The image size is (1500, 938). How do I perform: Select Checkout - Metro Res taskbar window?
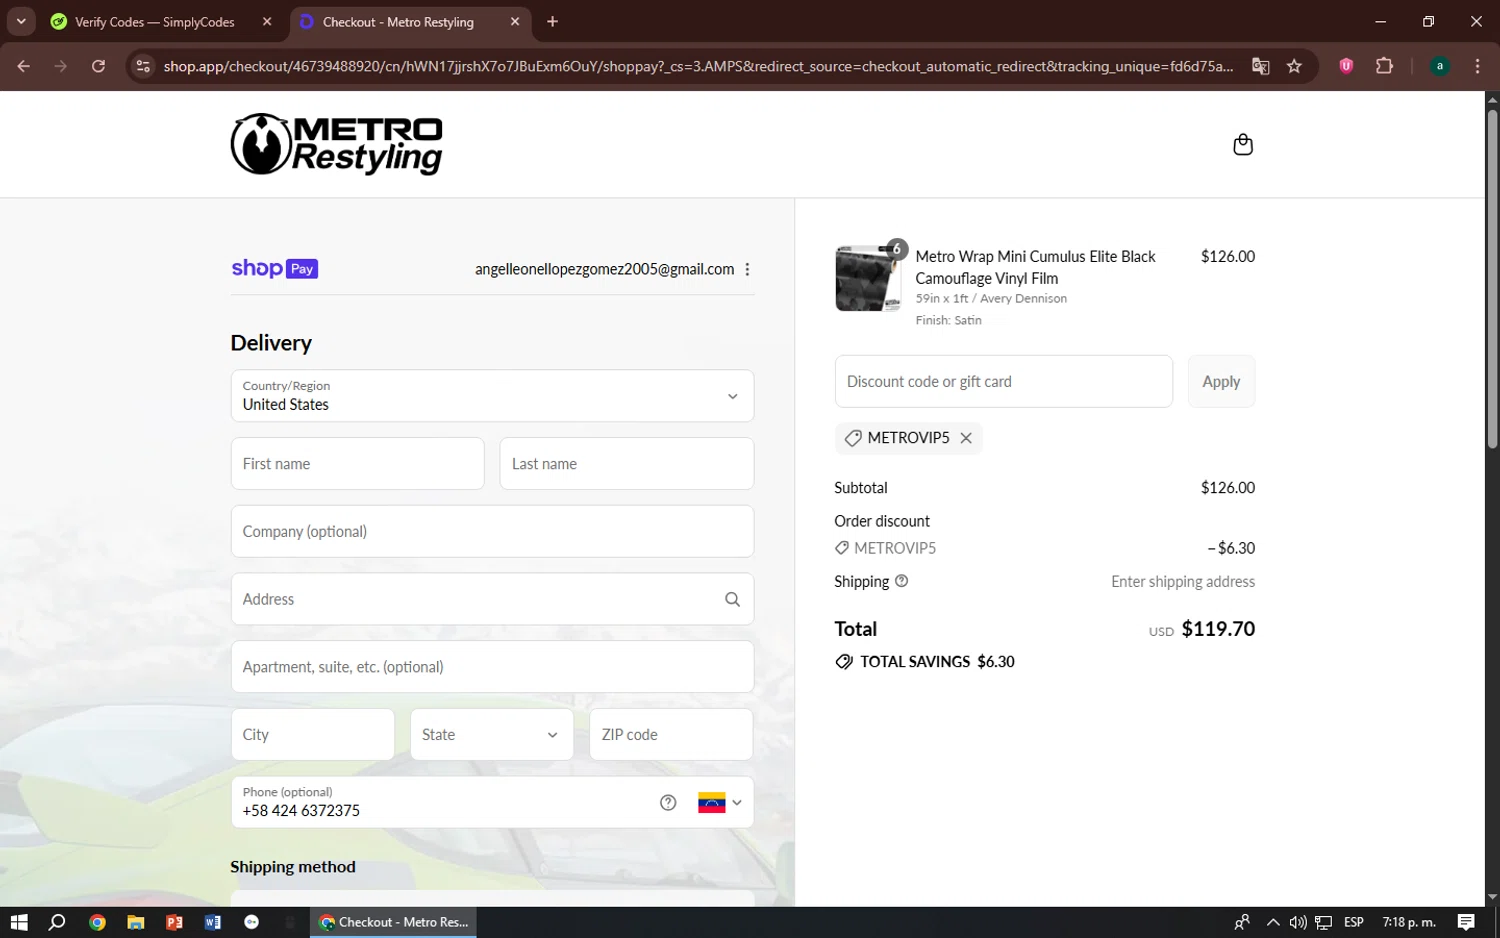[x=394, y=922]
